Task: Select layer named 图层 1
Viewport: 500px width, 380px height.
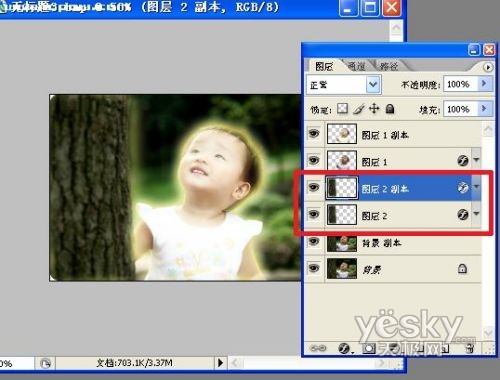Action: click(x=374, y=162)
